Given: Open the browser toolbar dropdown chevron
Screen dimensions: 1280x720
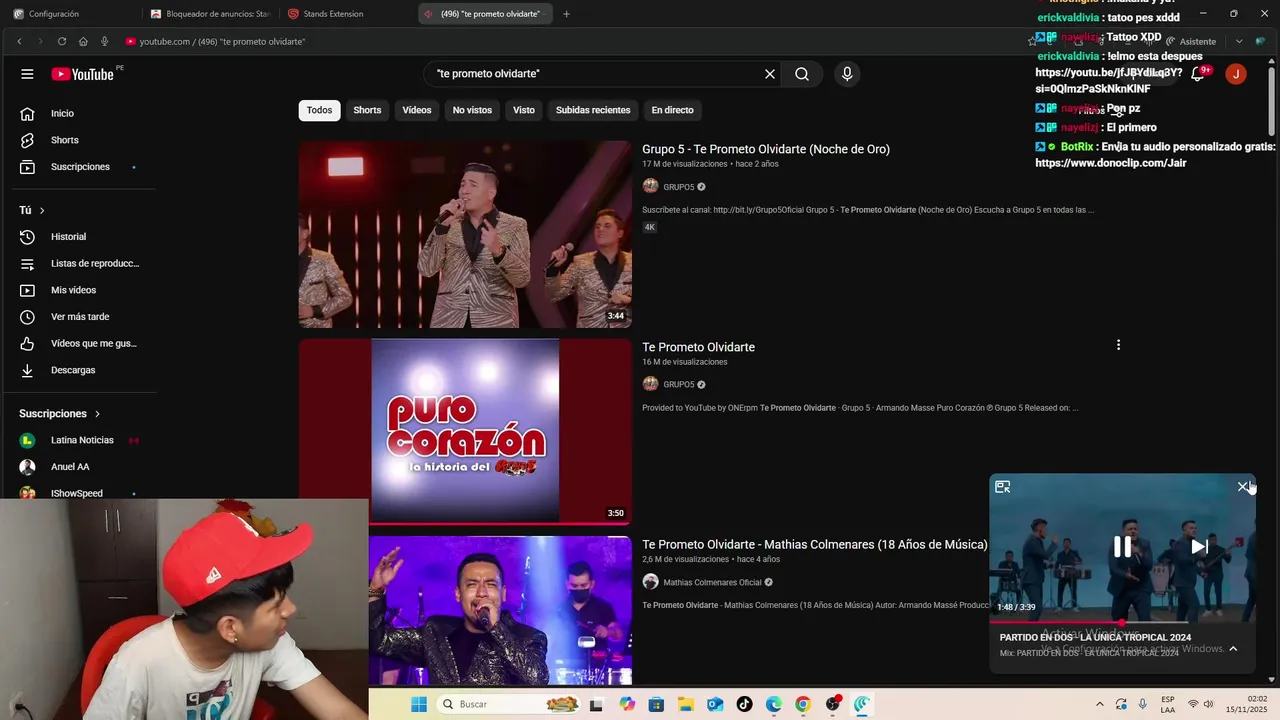Looking at the screenshot, I should (1239, 41).
